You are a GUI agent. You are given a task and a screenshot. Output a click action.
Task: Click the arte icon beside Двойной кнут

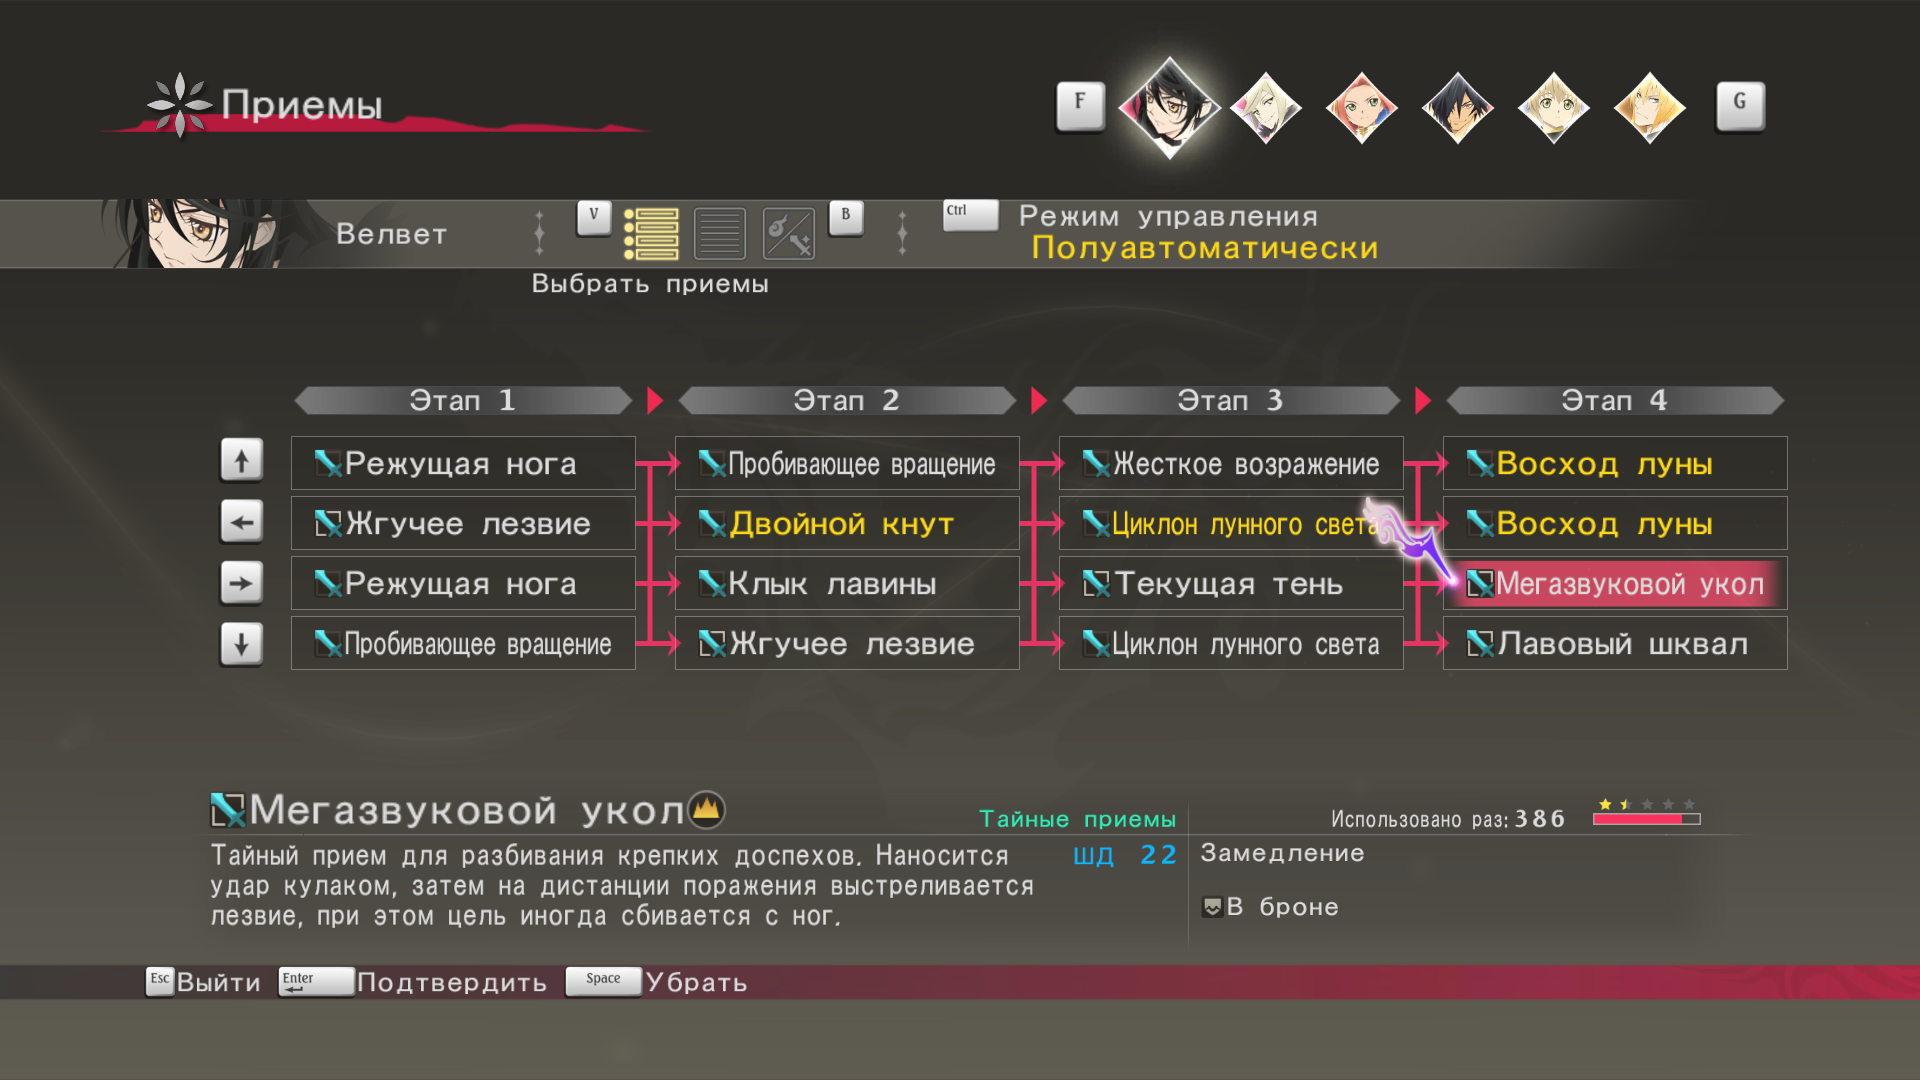tap(712, 524)
